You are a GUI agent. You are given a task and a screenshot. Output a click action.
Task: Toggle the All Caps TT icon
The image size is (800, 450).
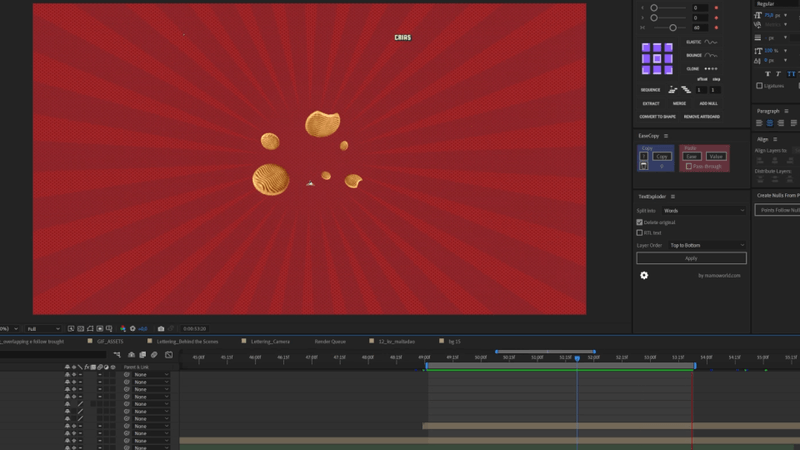click(790, 74)
